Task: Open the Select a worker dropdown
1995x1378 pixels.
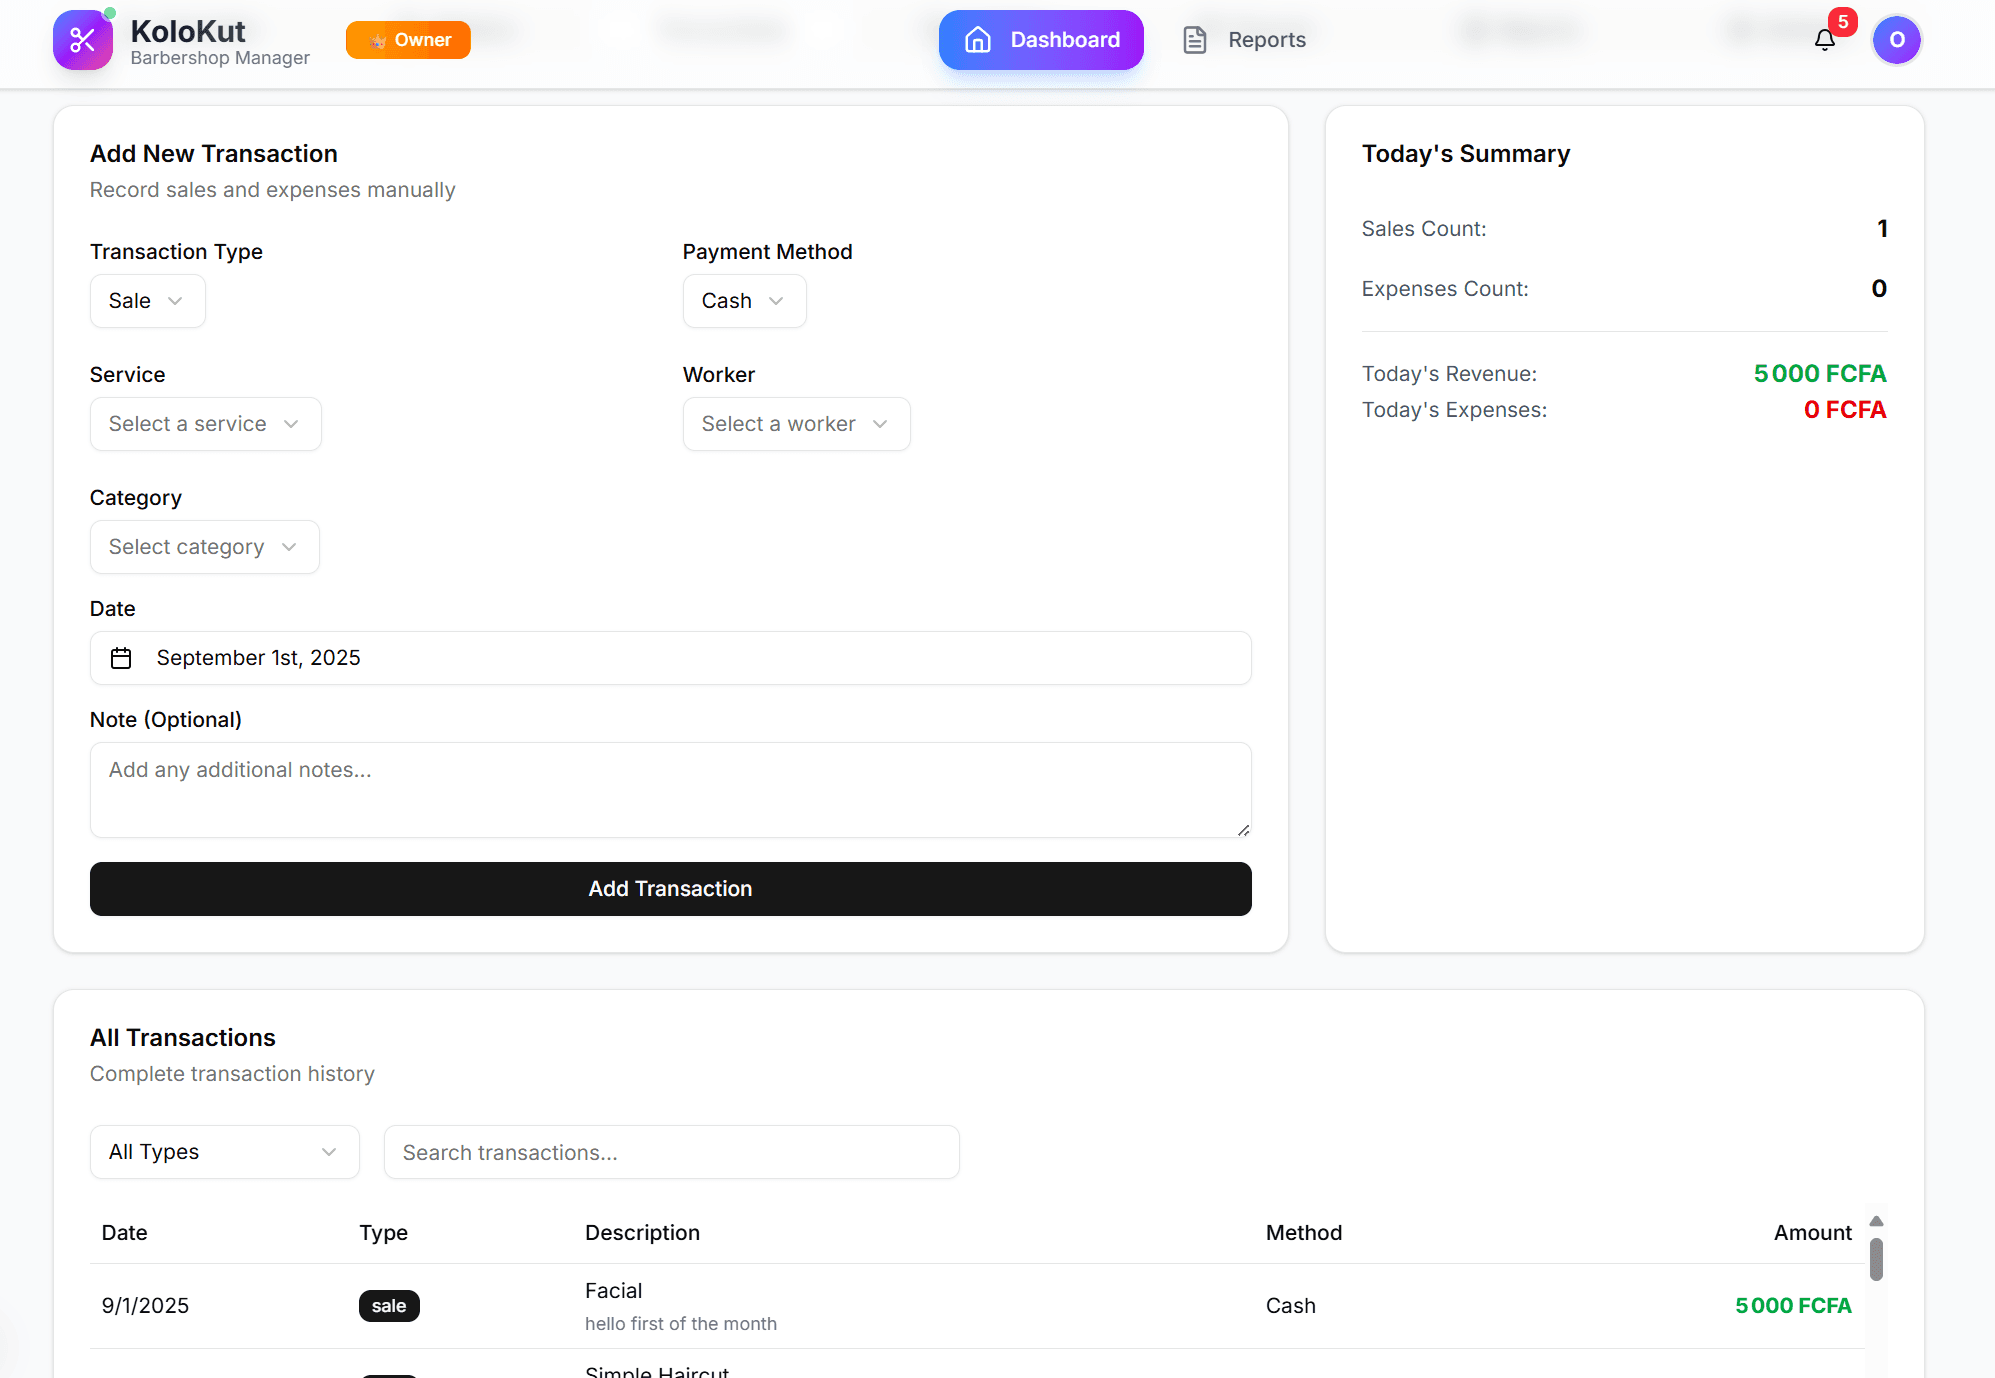Action: coord(796,423)
